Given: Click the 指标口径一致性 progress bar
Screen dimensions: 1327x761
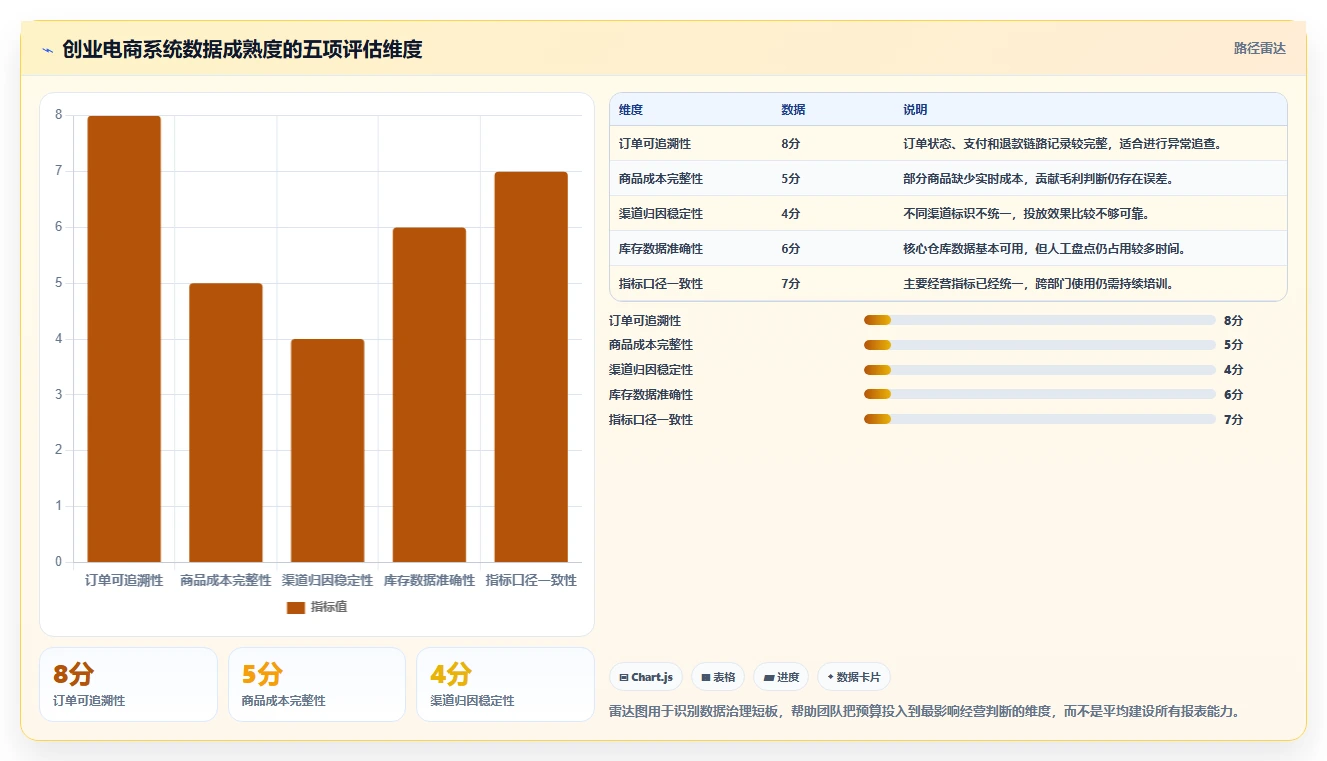Looking at the screenshot, I should (1040, 419).
